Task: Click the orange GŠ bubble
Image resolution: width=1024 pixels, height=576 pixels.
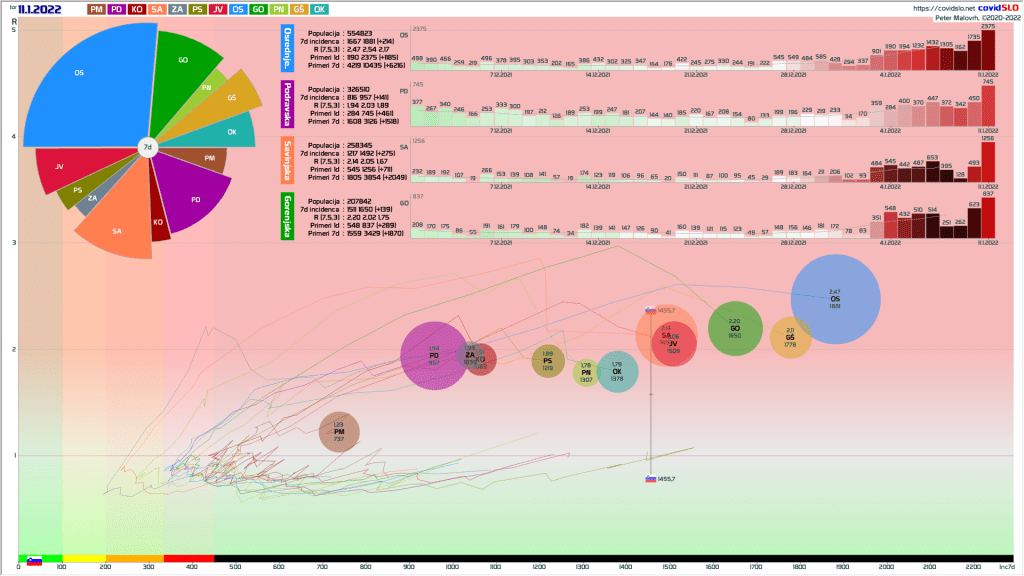Action: click(x=790, y=337)
